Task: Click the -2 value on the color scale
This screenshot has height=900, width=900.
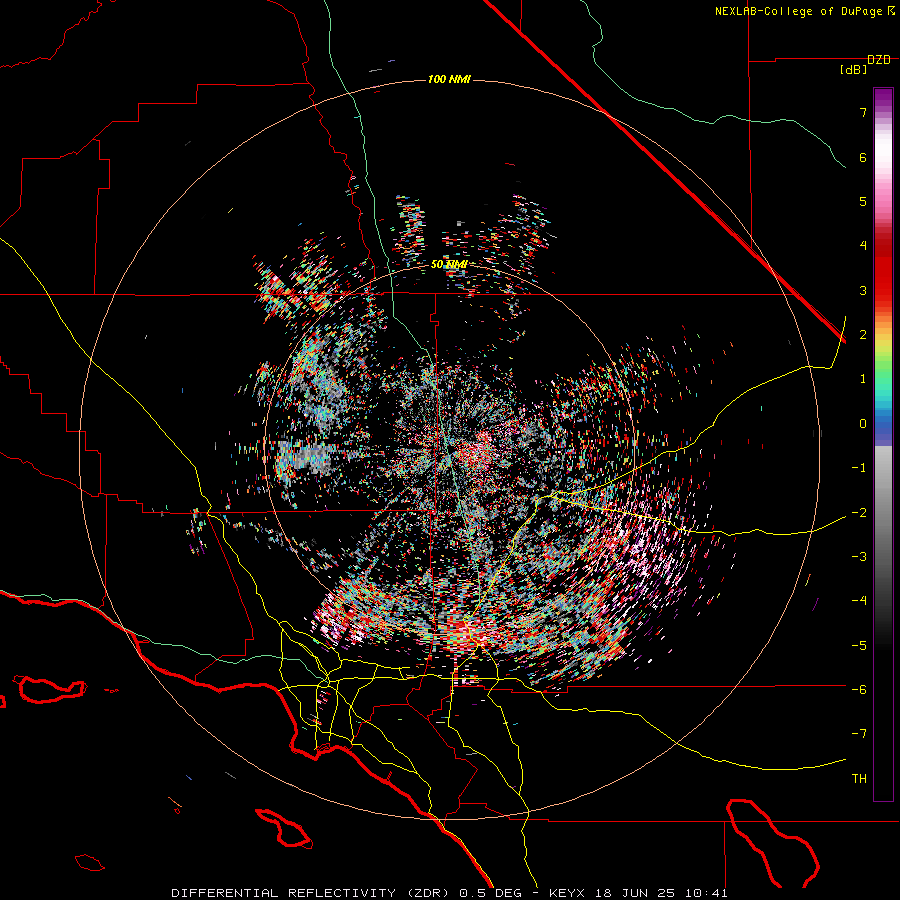Action: (x=859, y=513)
